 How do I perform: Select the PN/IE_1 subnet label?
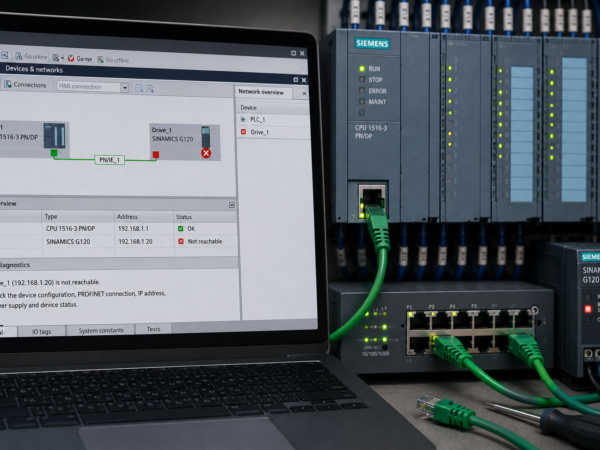point(109,160)
